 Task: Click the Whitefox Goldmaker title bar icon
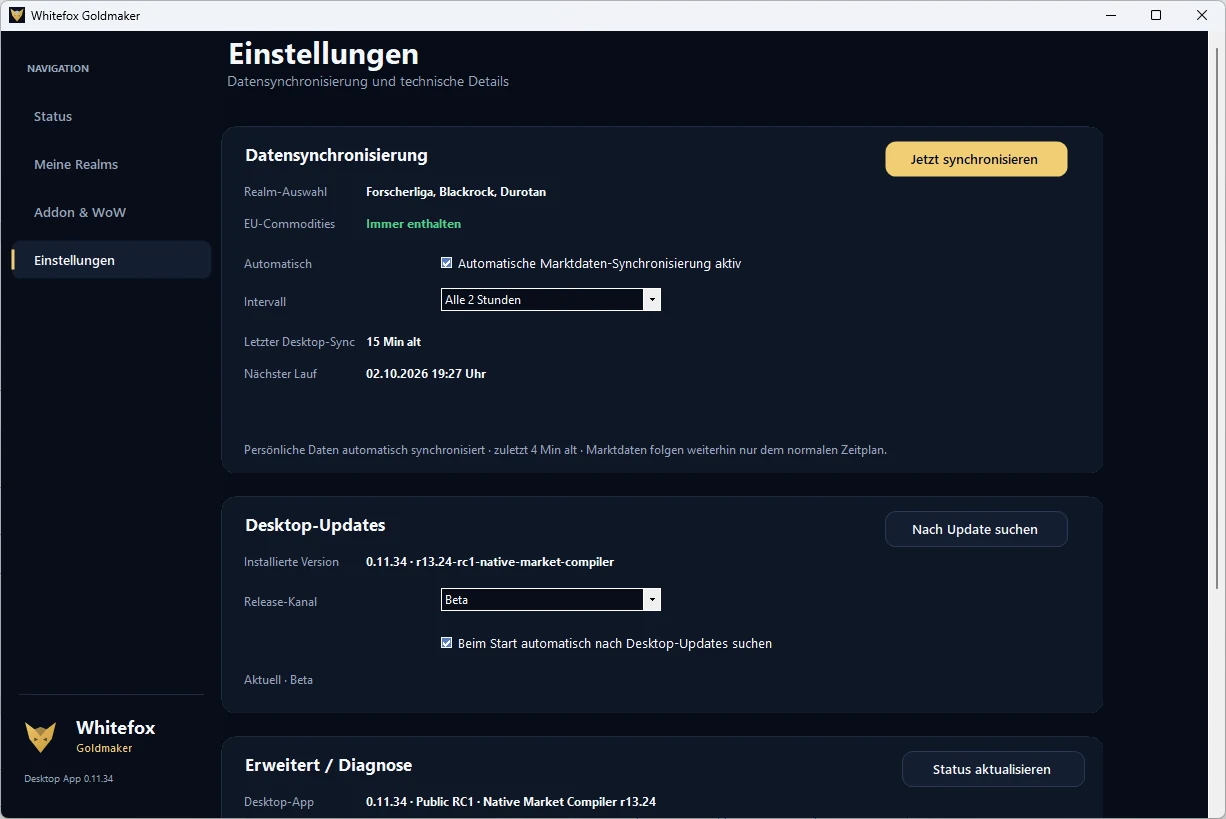click(16, 15)
